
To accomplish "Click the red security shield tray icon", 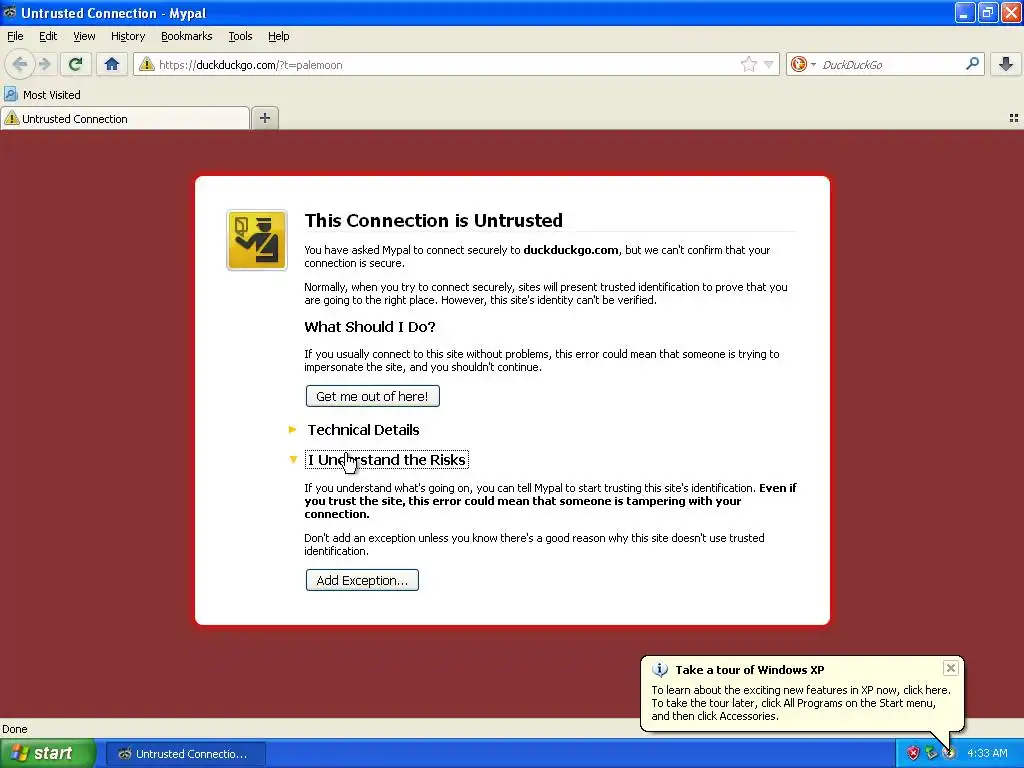I will coord(913,753).
